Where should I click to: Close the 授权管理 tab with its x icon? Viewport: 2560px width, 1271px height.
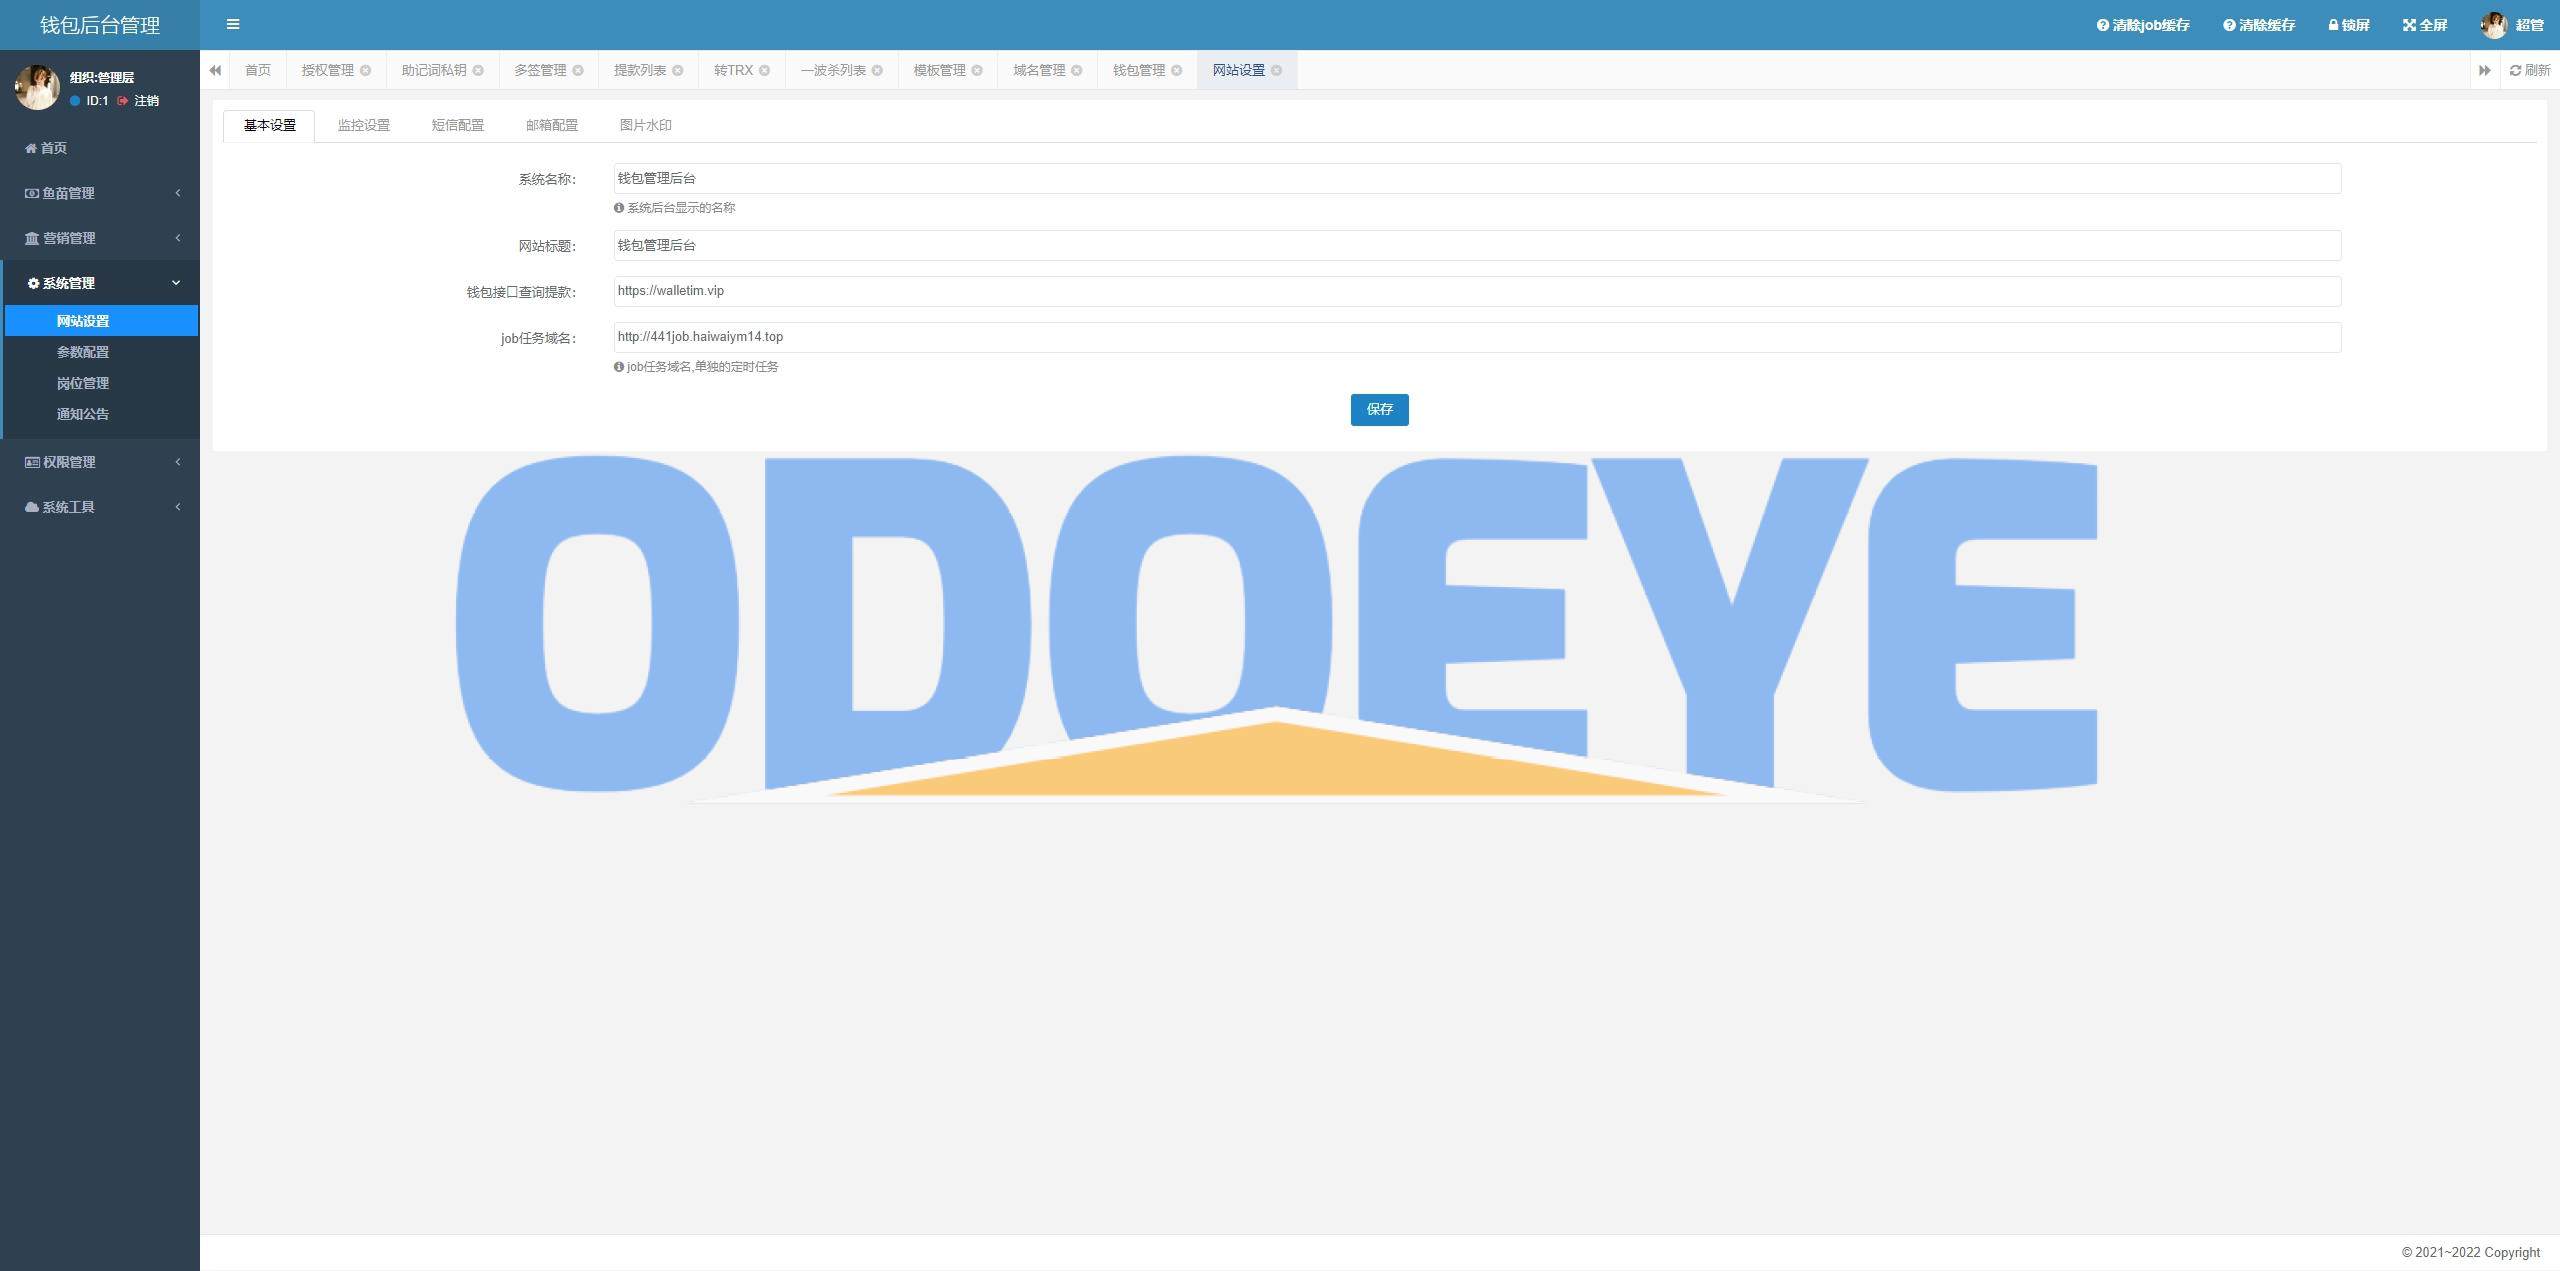[x=365, y=70]
